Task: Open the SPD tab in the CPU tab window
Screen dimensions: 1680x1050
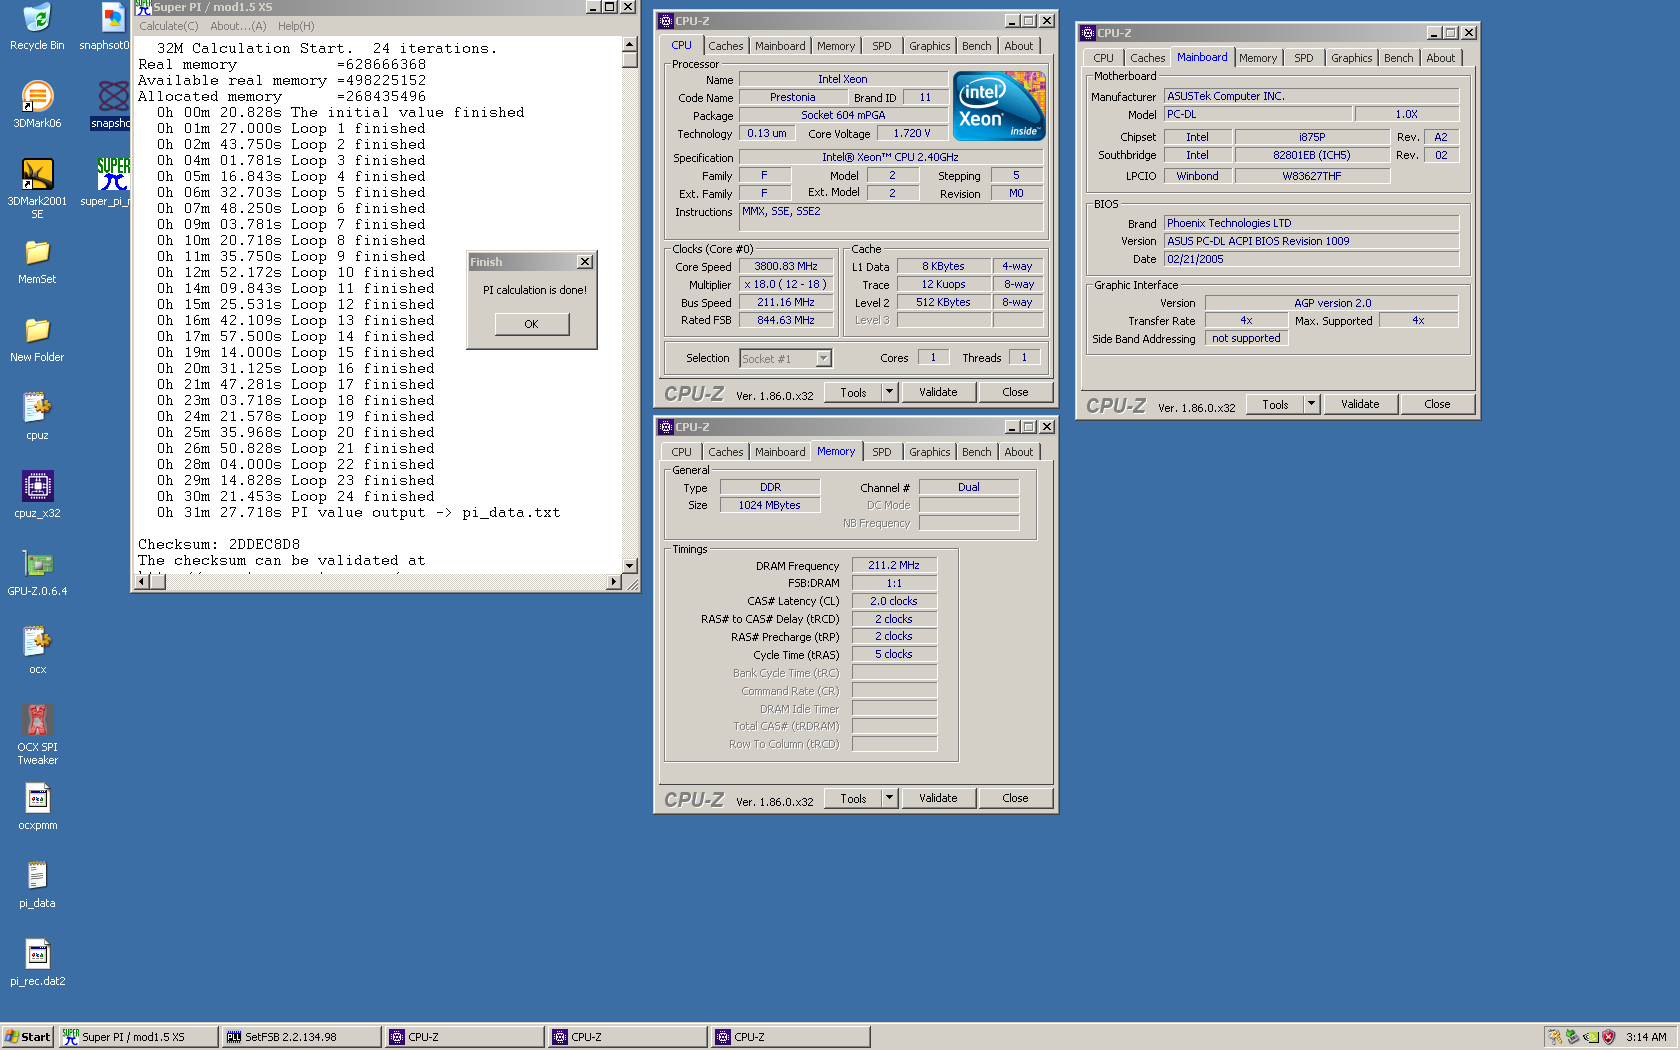Action: coord(881,46)
